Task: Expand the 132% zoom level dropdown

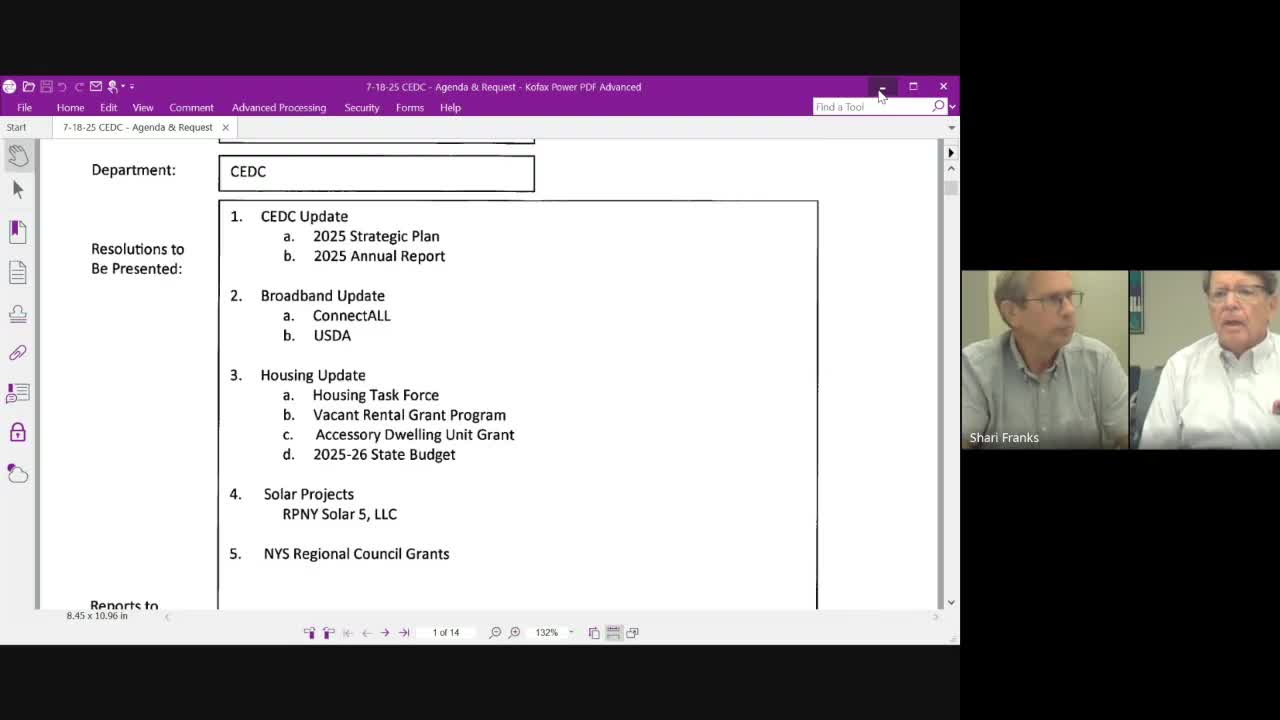Action: click(x=571, y=633)
